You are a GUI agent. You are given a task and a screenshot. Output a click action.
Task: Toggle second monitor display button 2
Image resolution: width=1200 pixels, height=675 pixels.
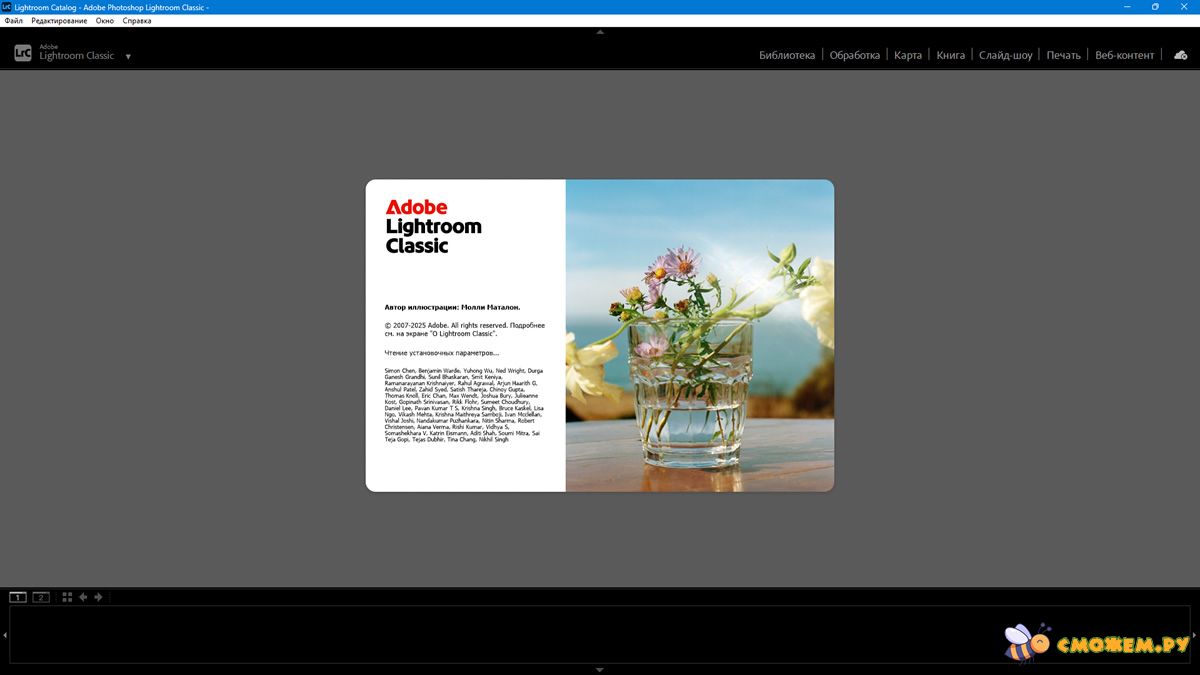coord(41,597)
